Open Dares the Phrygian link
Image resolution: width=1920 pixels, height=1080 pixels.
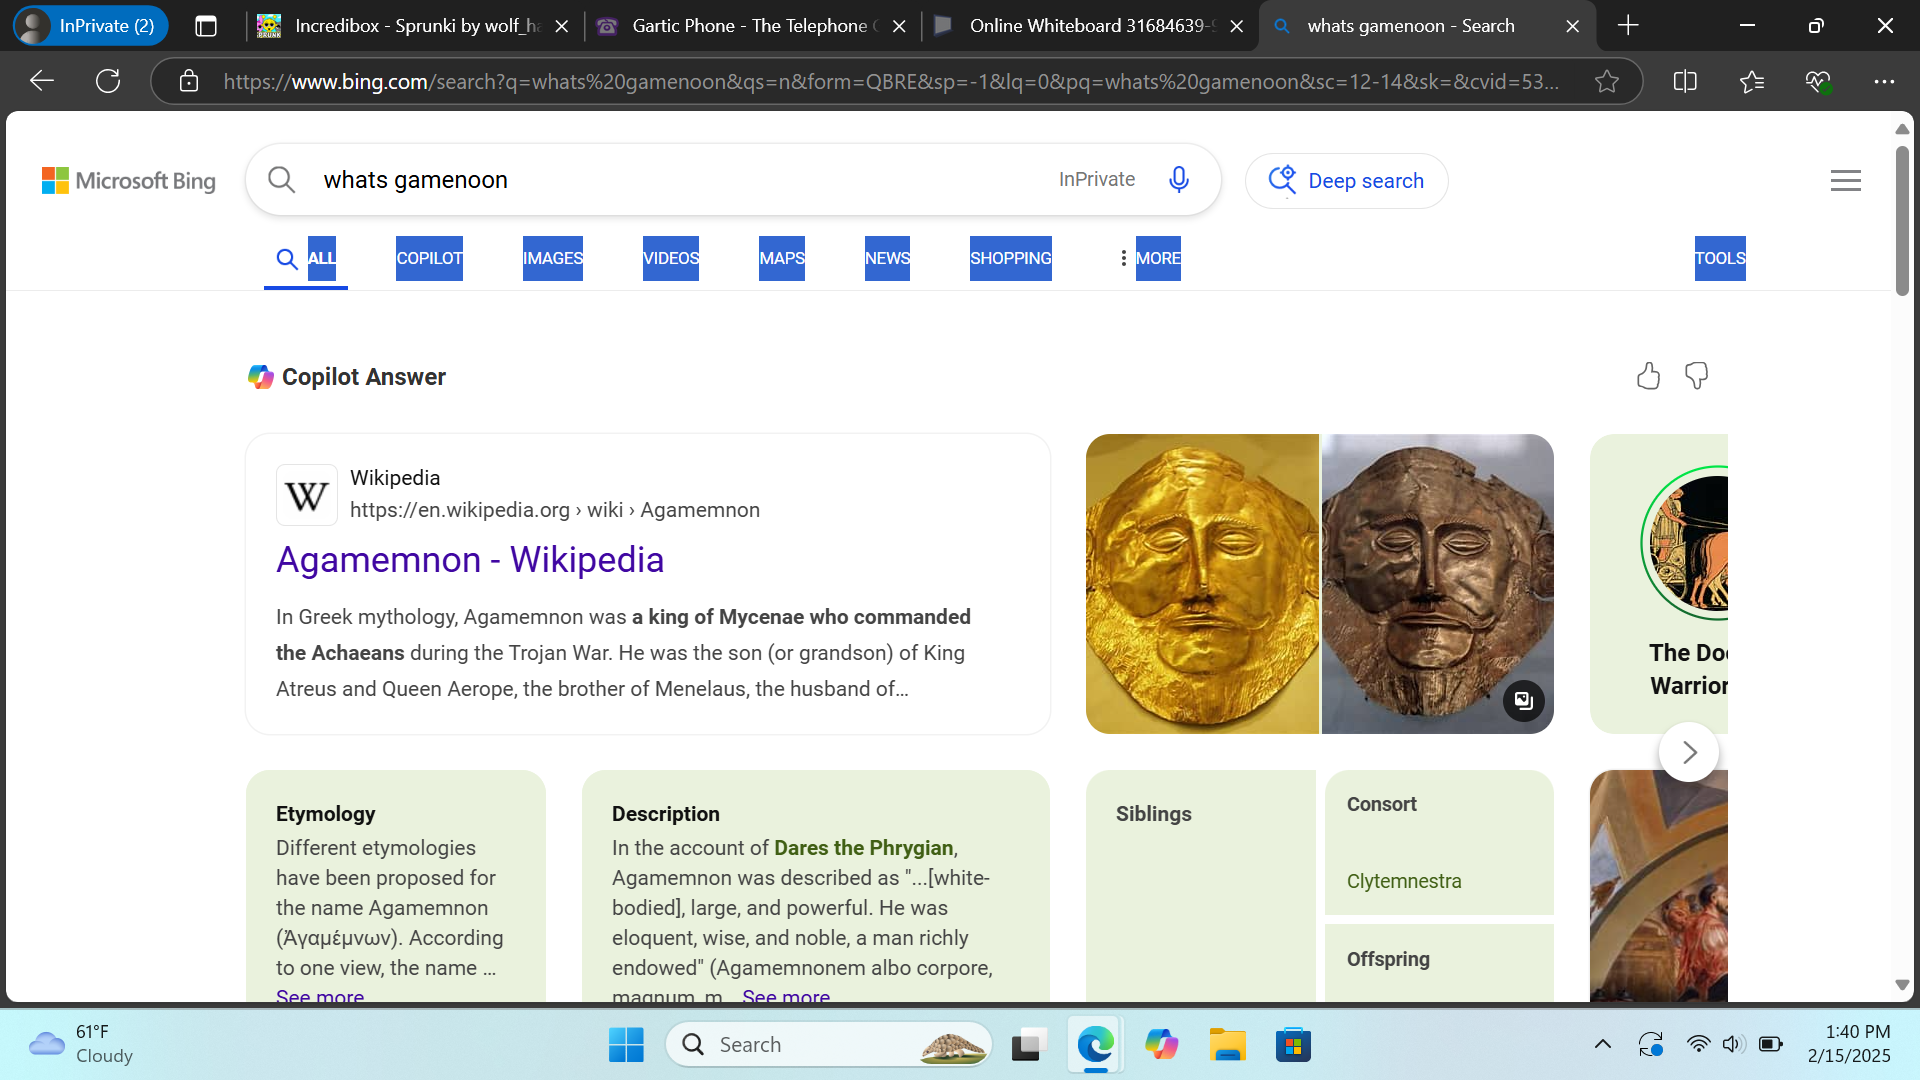point(863,848)
